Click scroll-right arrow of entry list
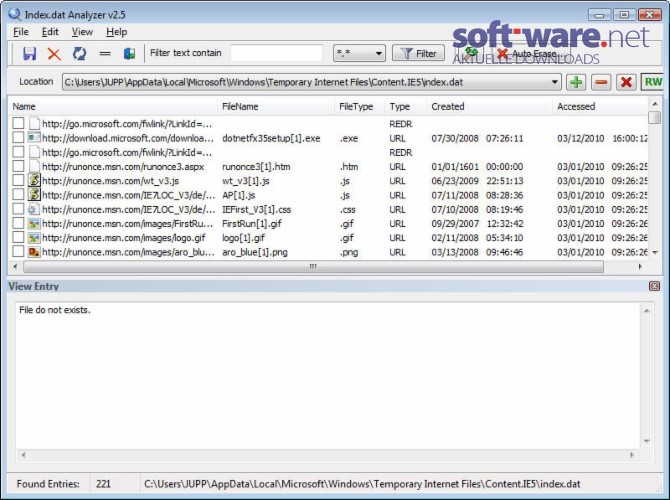 tap(640, 267)
